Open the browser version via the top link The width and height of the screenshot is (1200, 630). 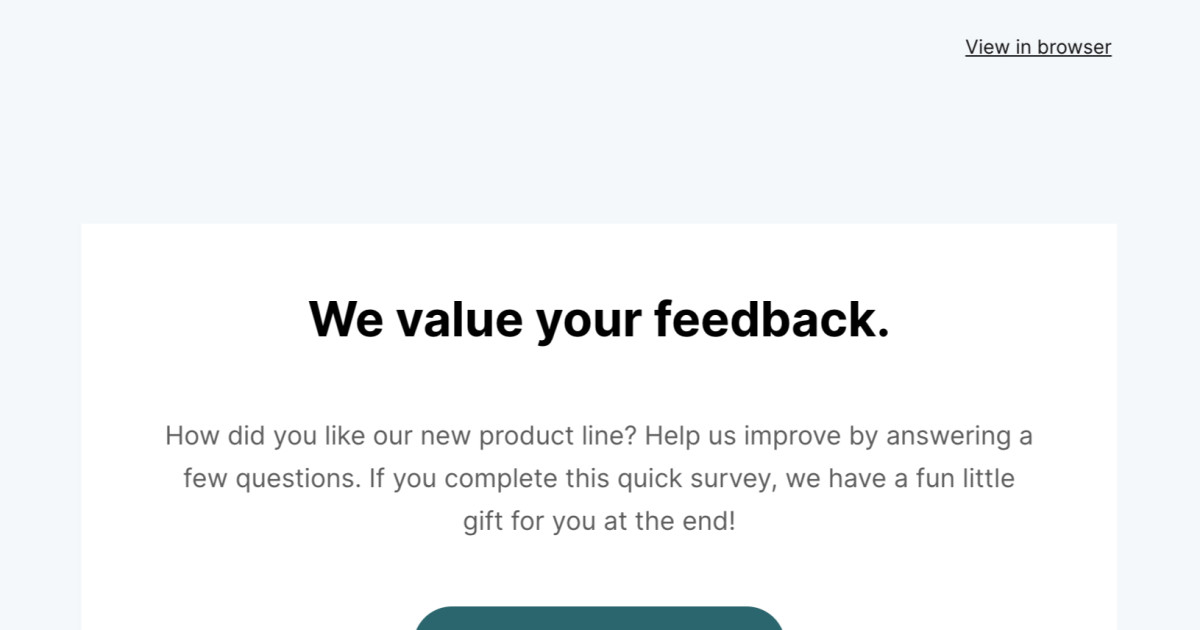(1037, 47)
